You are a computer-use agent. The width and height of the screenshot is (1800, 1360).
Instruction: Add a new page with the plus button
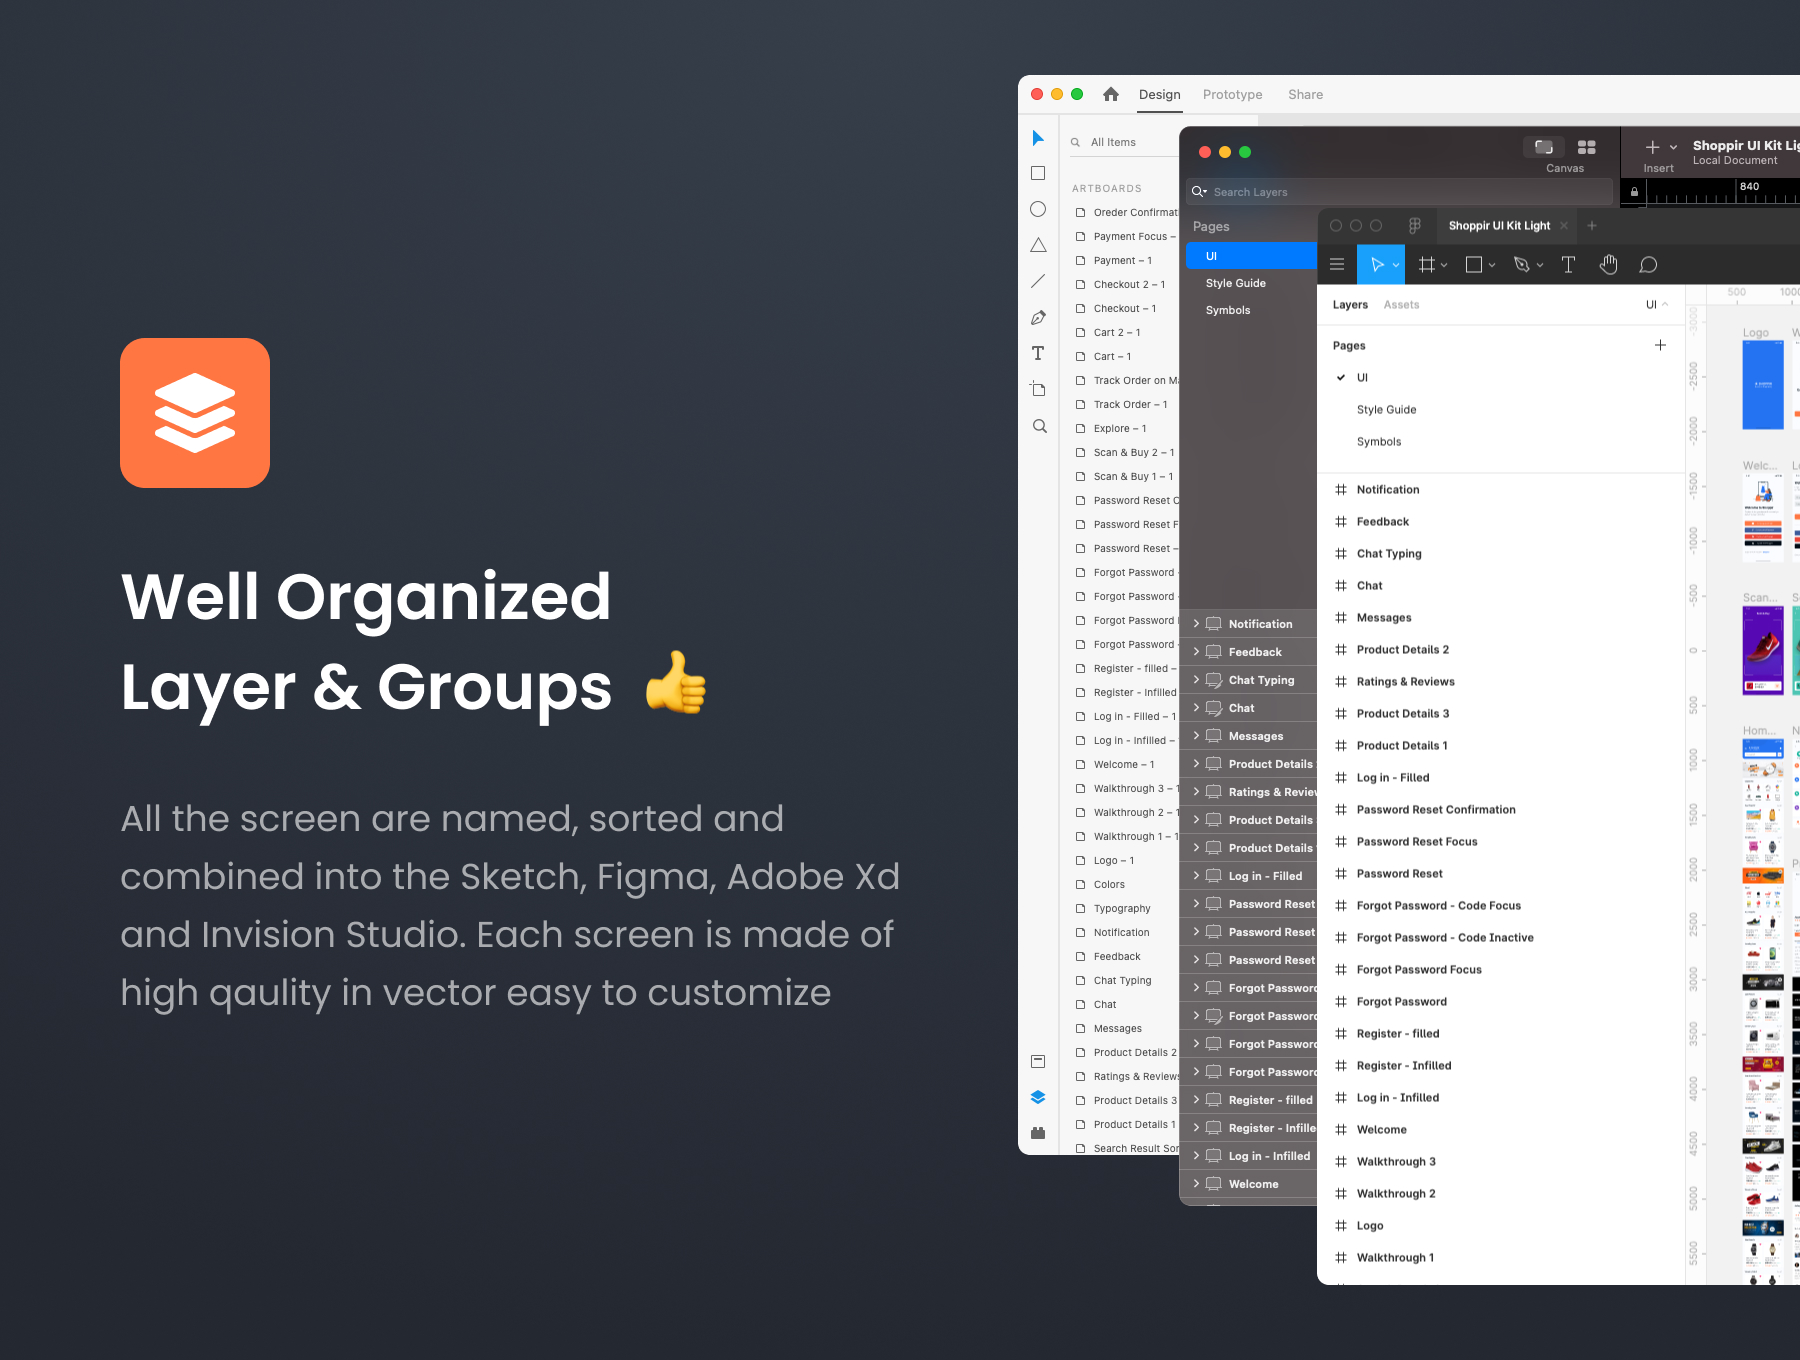pyautogui.click(x=1660, y=345)
